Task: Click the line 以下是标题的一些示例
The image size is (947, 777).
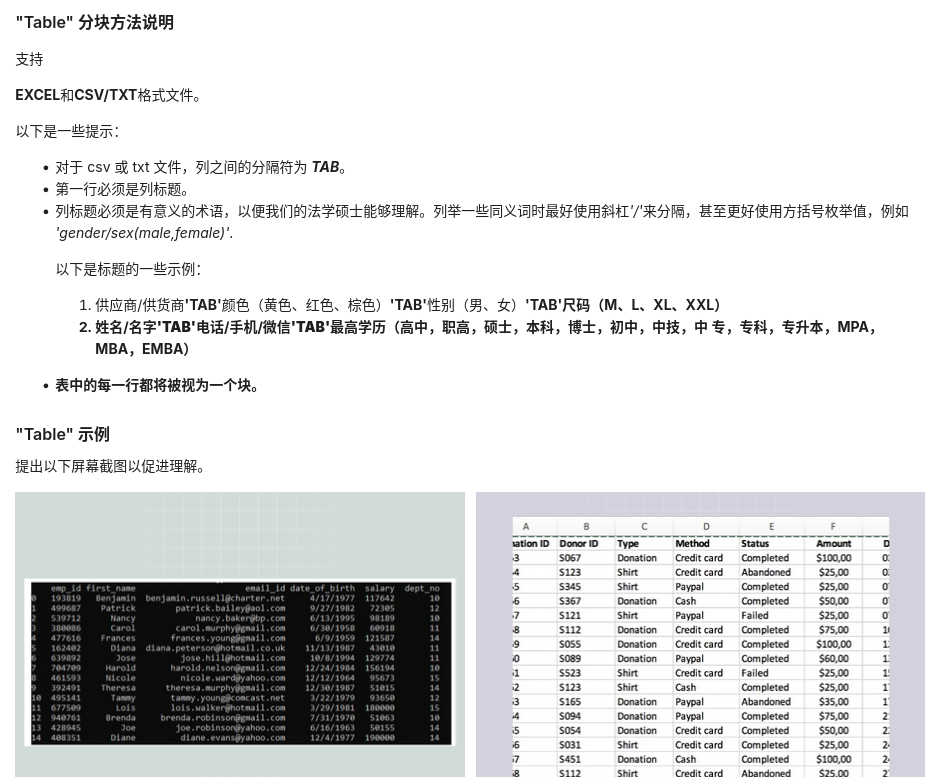Action: 128,269
